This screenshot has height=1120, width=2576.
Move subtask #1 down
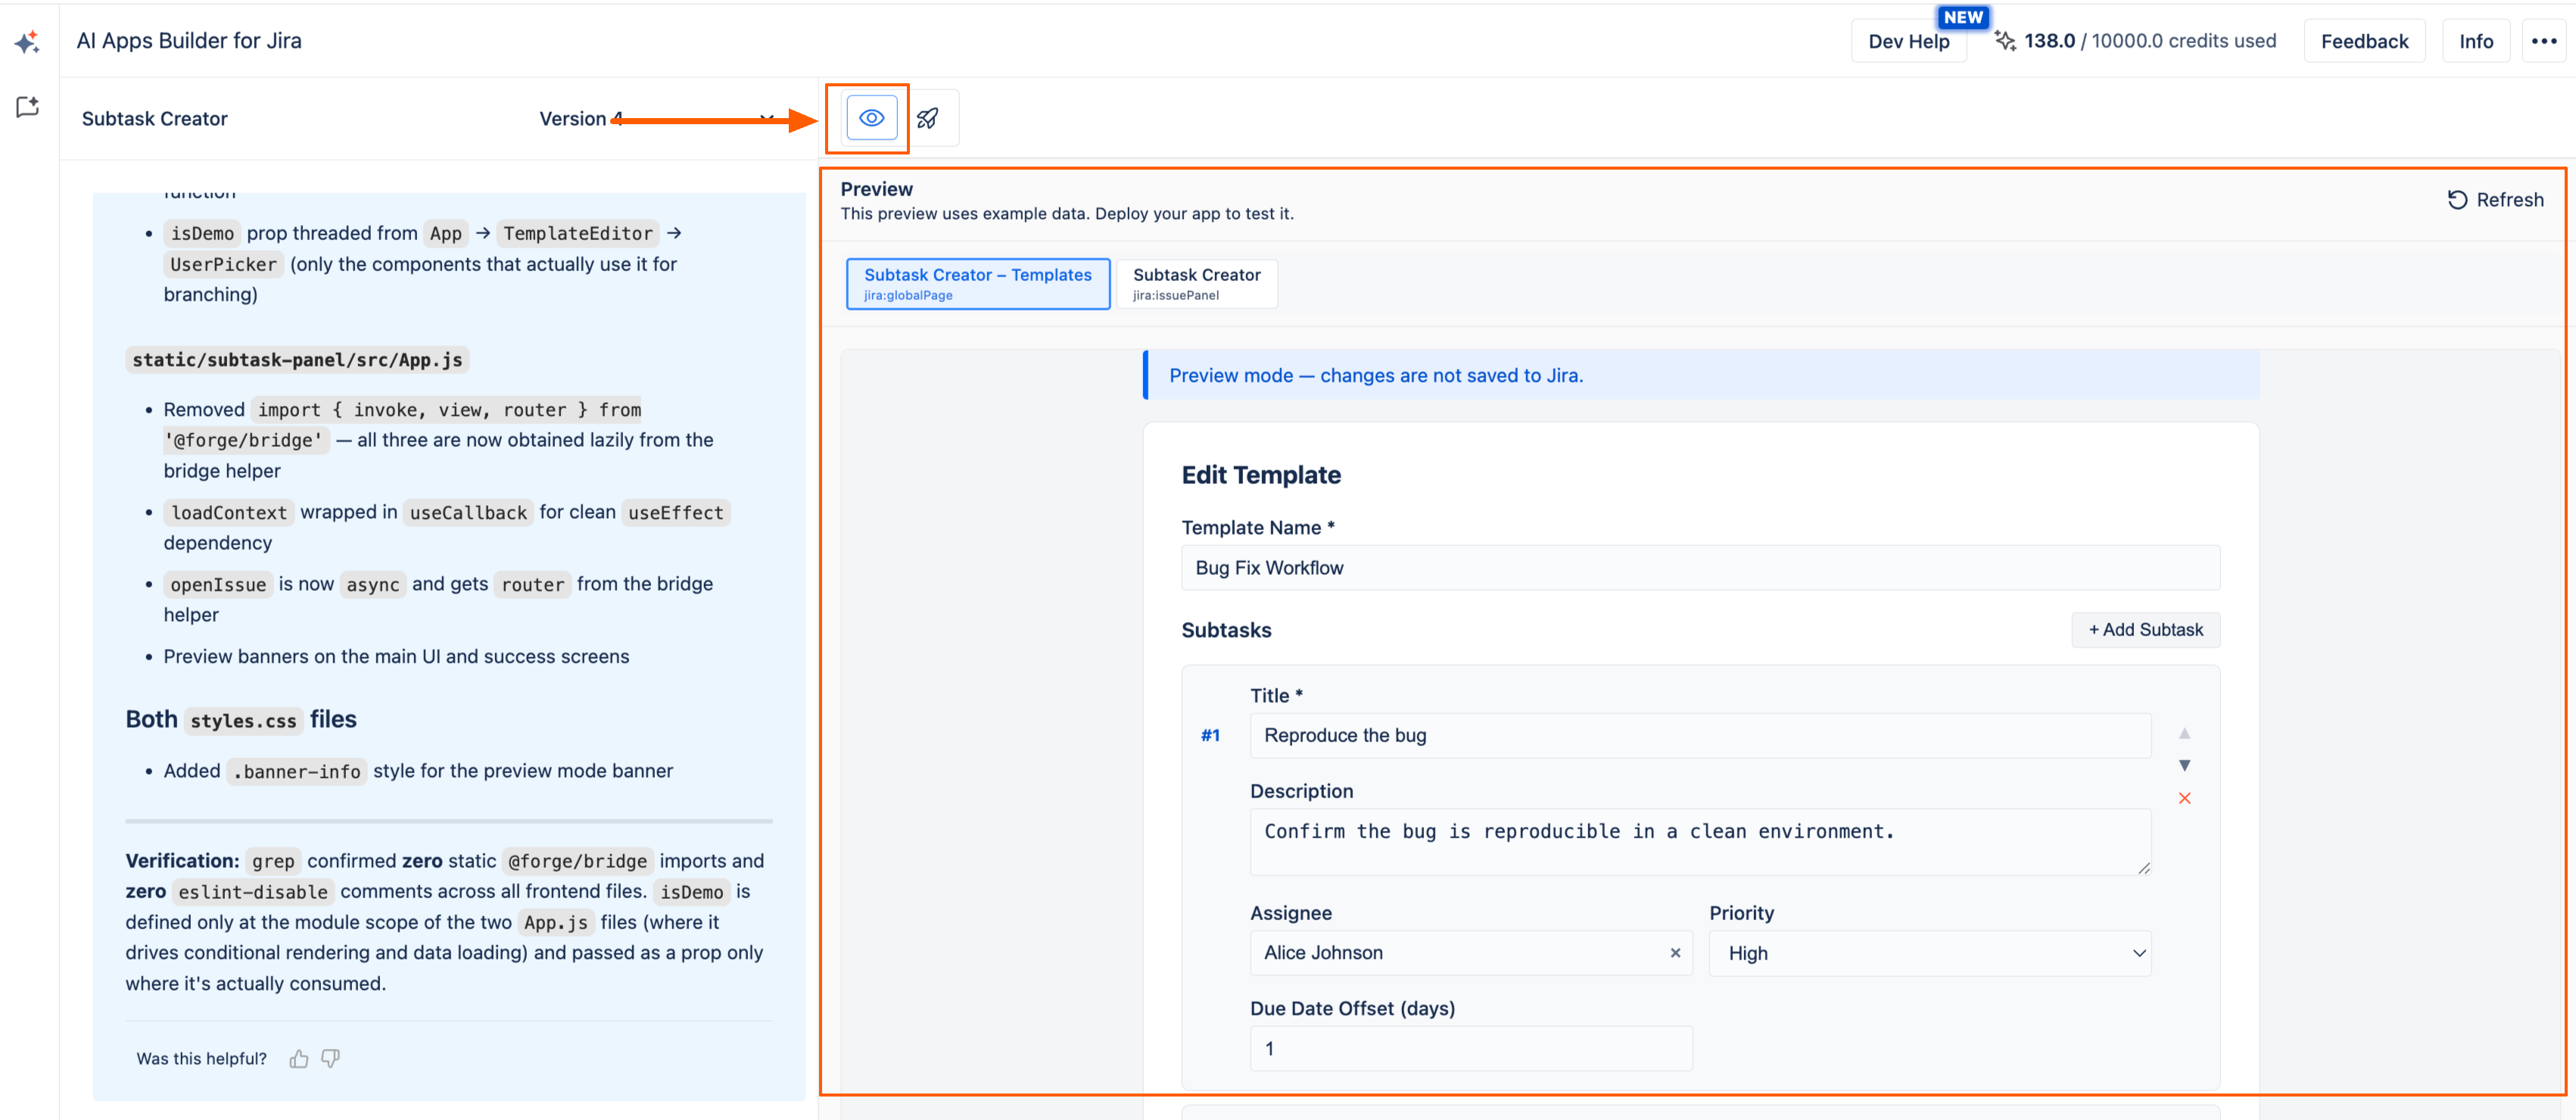pos(2184,765)
